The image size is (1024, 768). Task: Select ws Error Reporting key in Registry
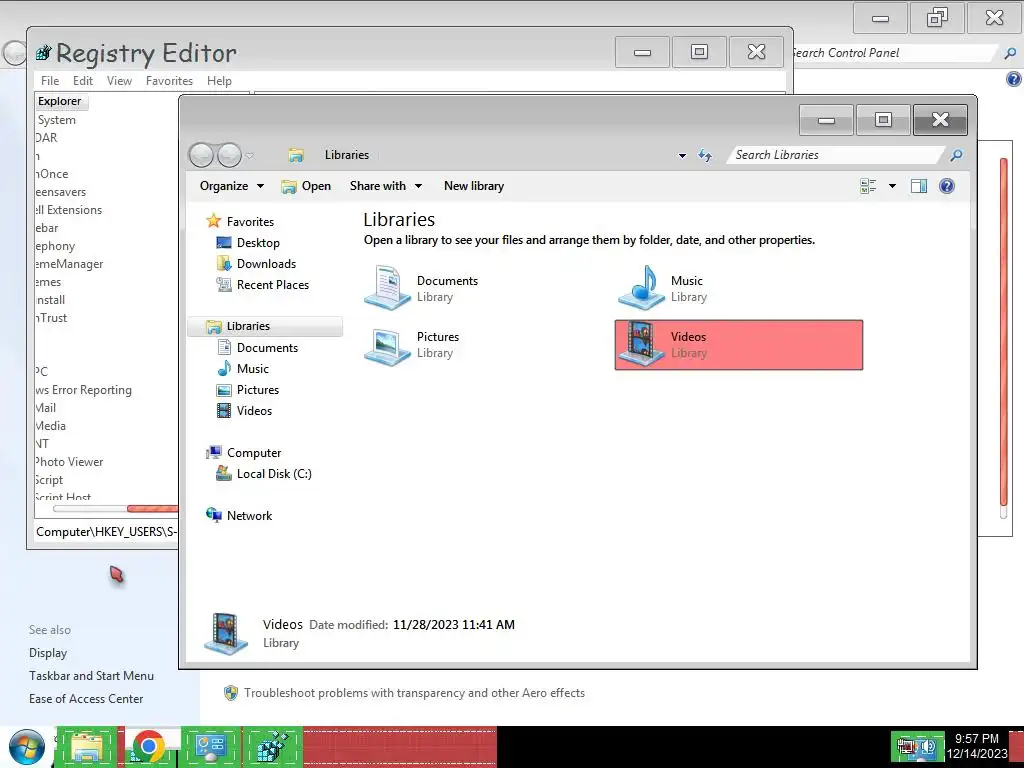click(x=84, y=390)
